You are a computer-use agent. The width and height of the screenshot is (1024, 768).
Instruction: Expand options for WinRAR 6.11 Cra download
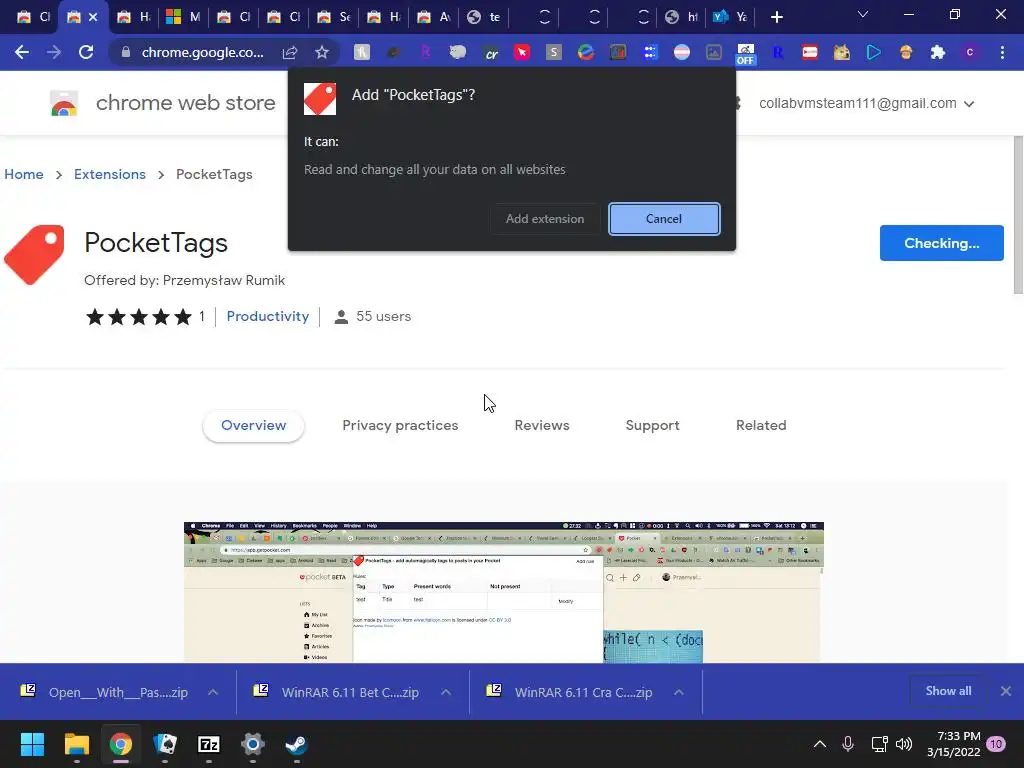tap(679, 692)
